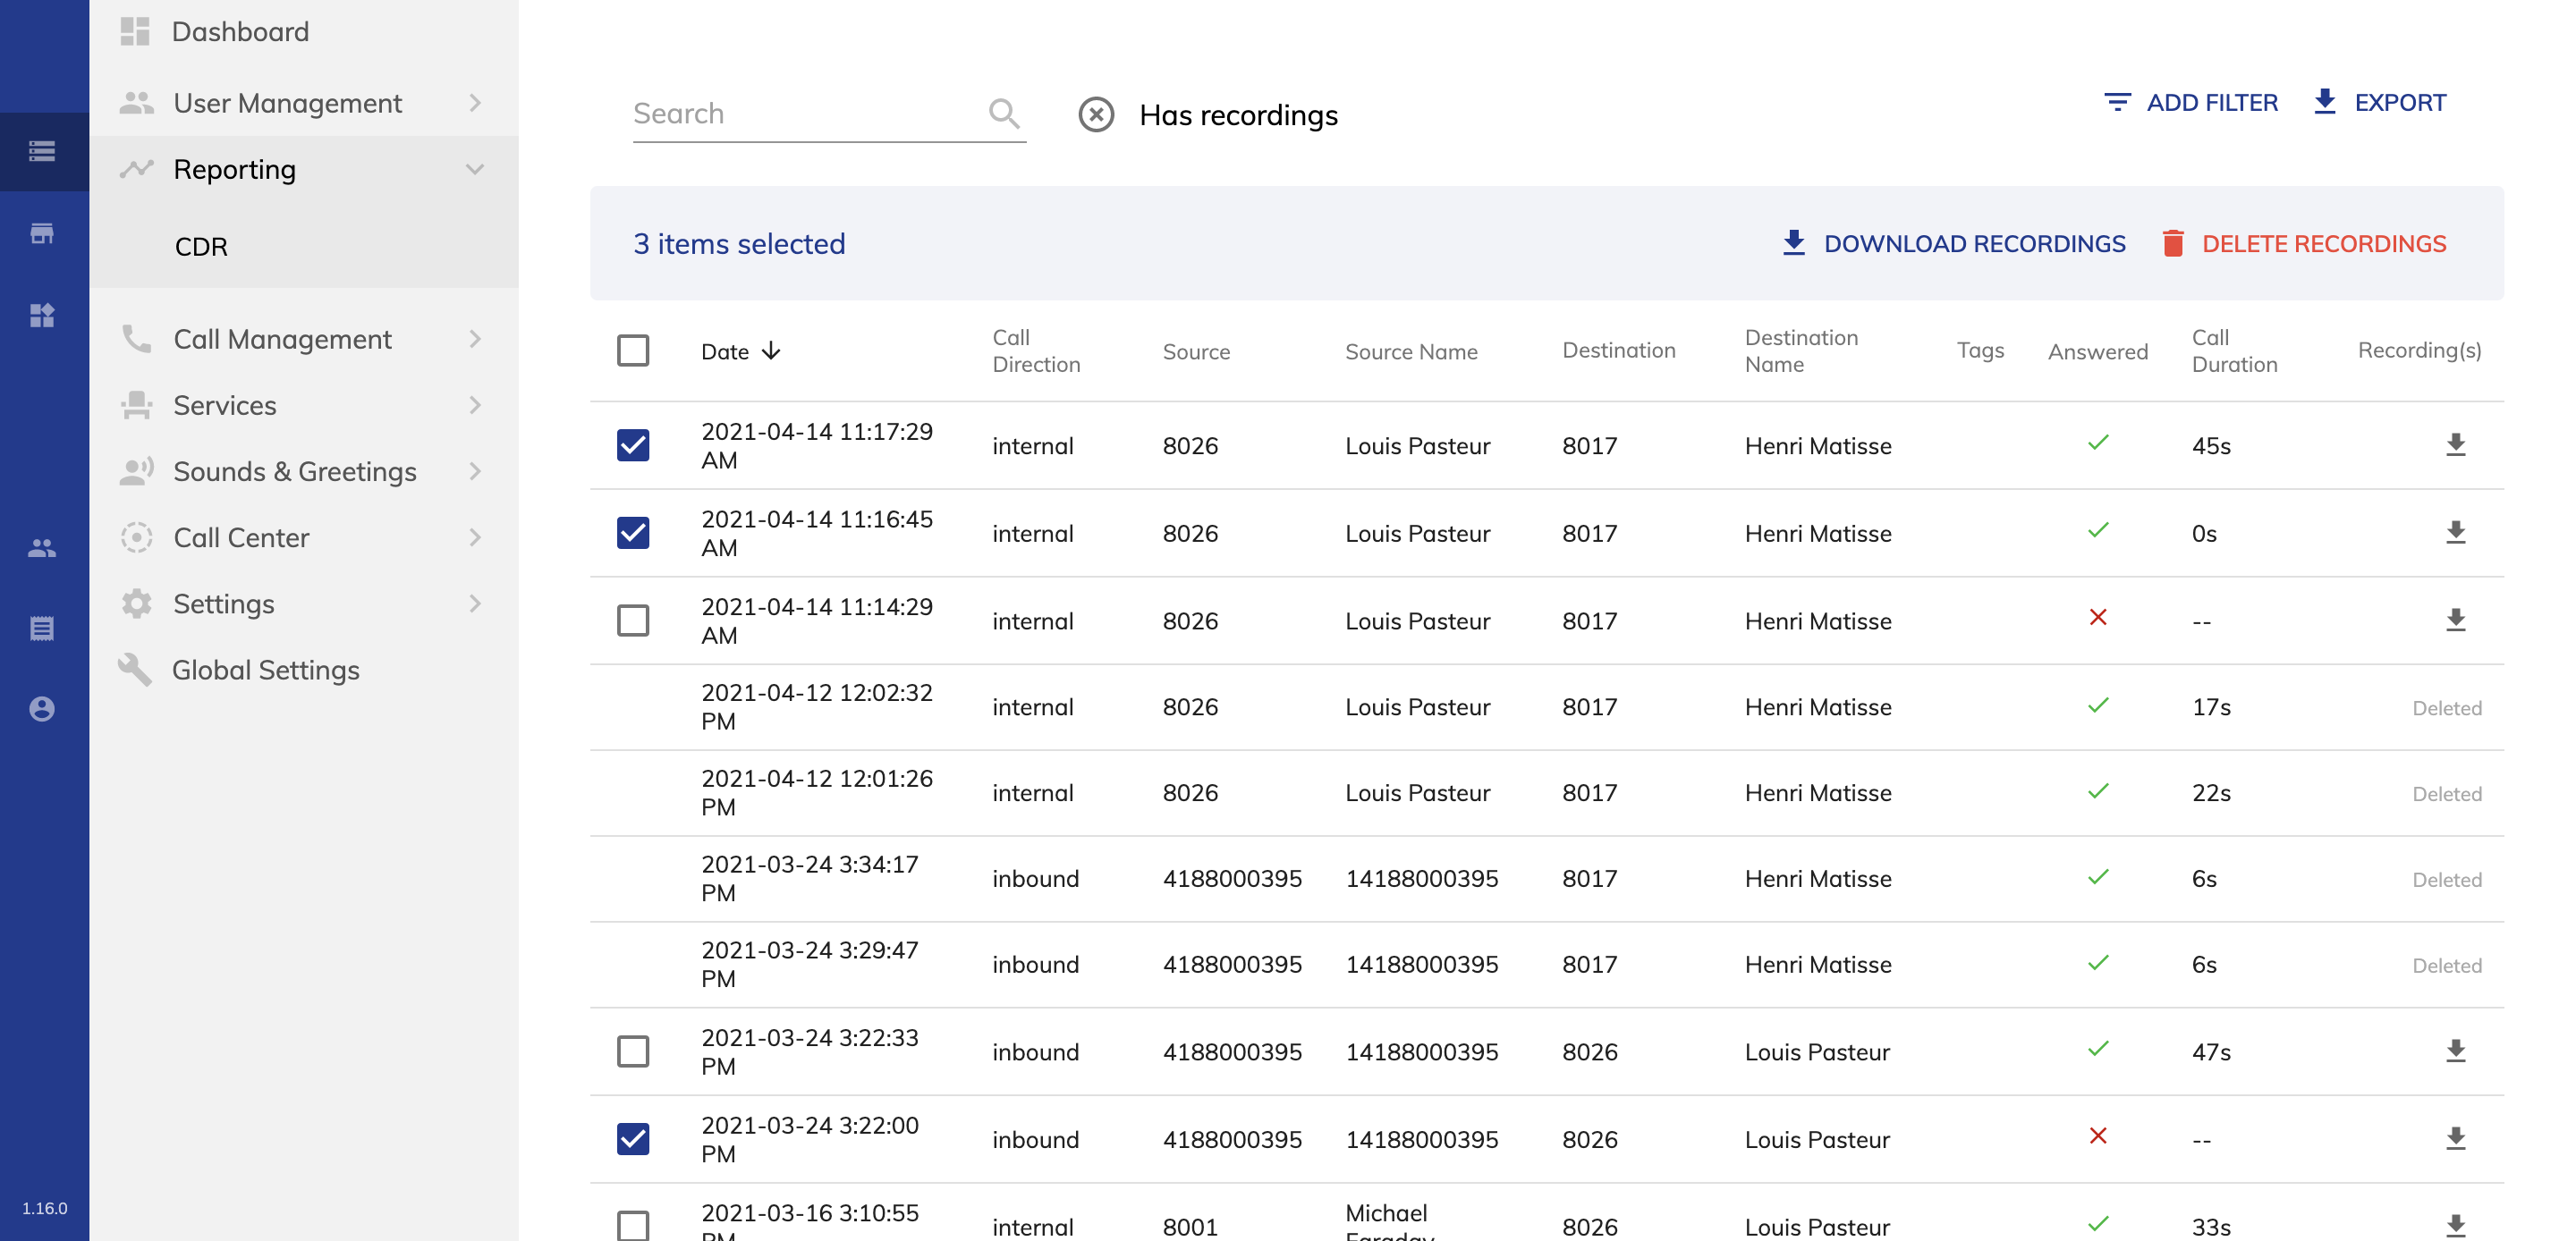Viewport: 2576px width, 1241px height.
Task: Expand the Call Management chevron
Action: (475, 339)
